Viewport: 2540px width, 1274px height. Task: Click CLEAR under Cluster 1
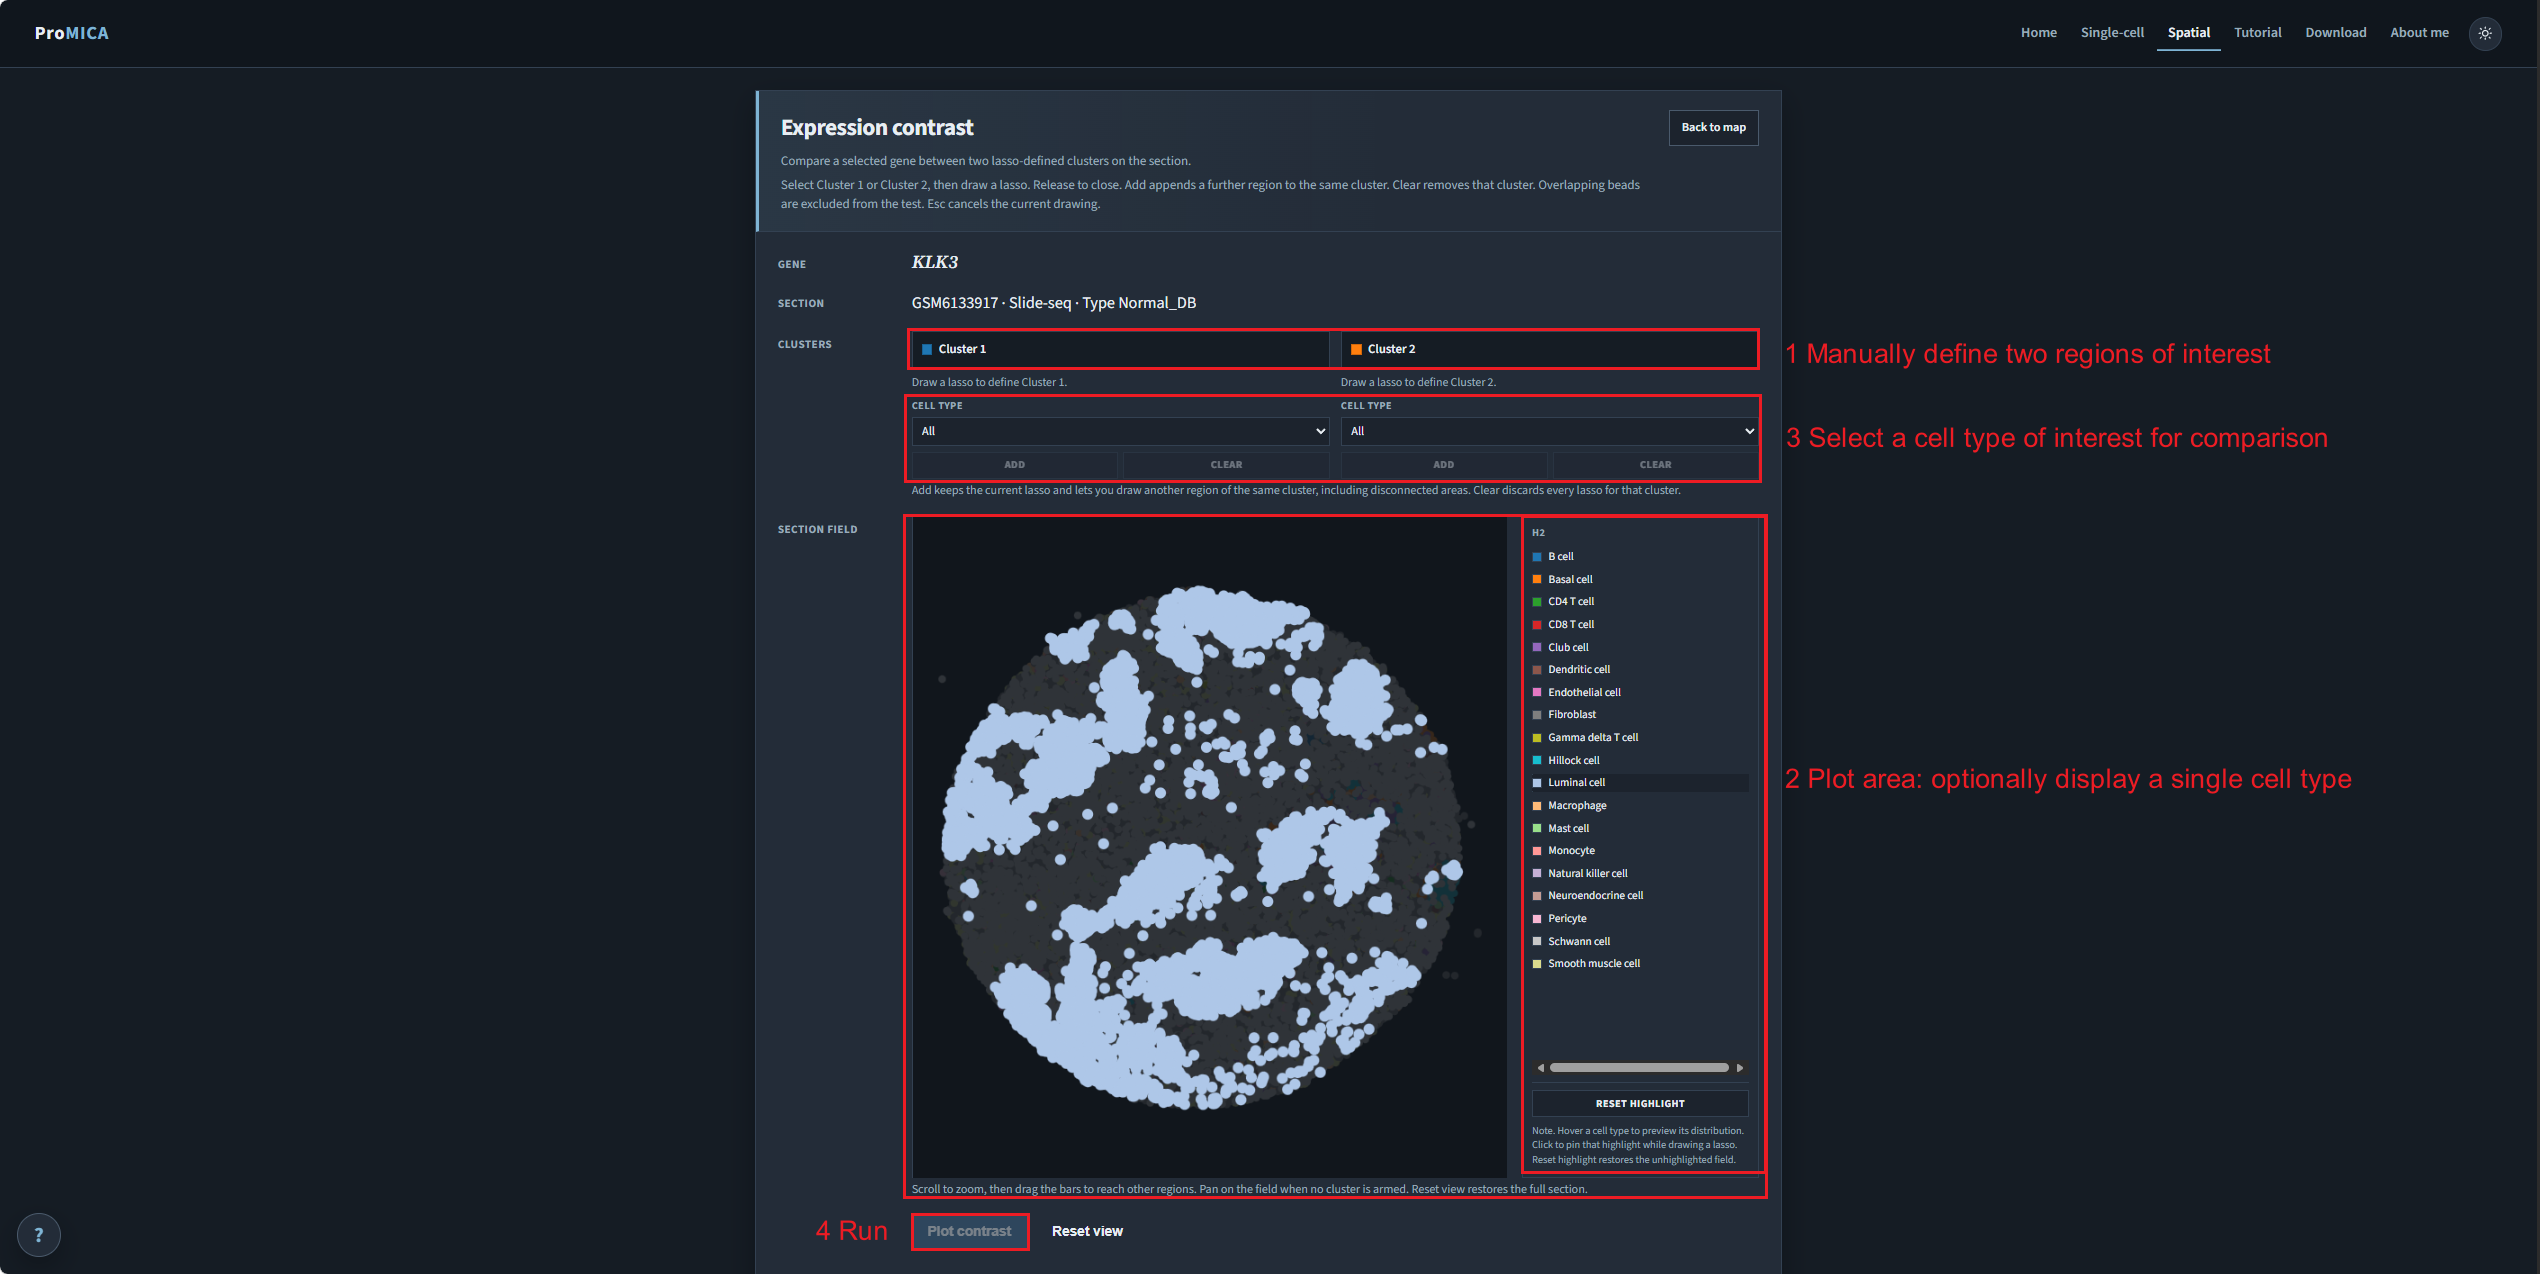[x=1226, y=465]
